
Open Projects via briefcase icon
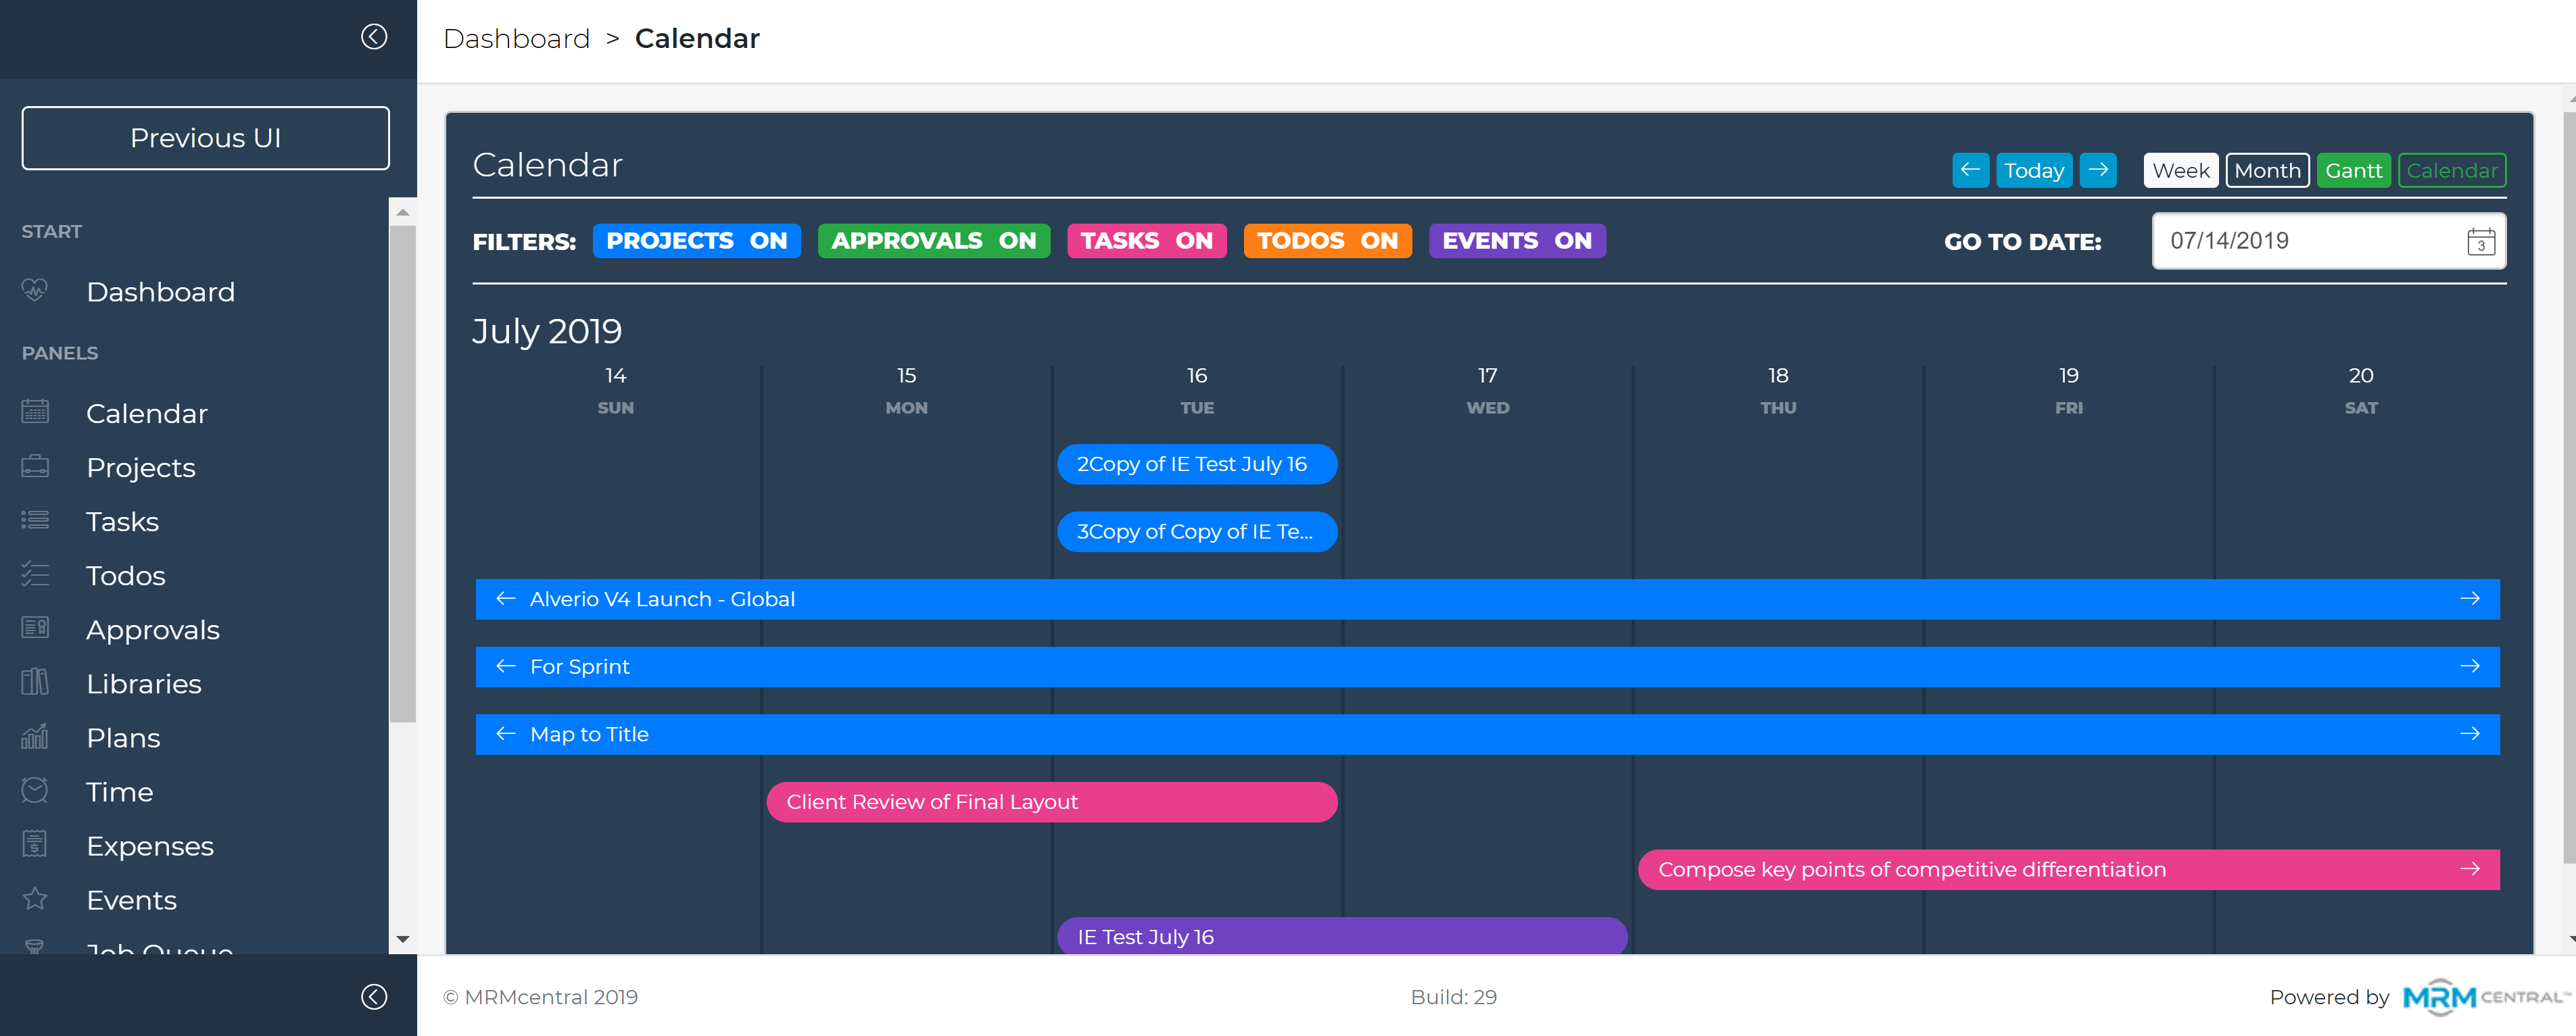(35, 466)
